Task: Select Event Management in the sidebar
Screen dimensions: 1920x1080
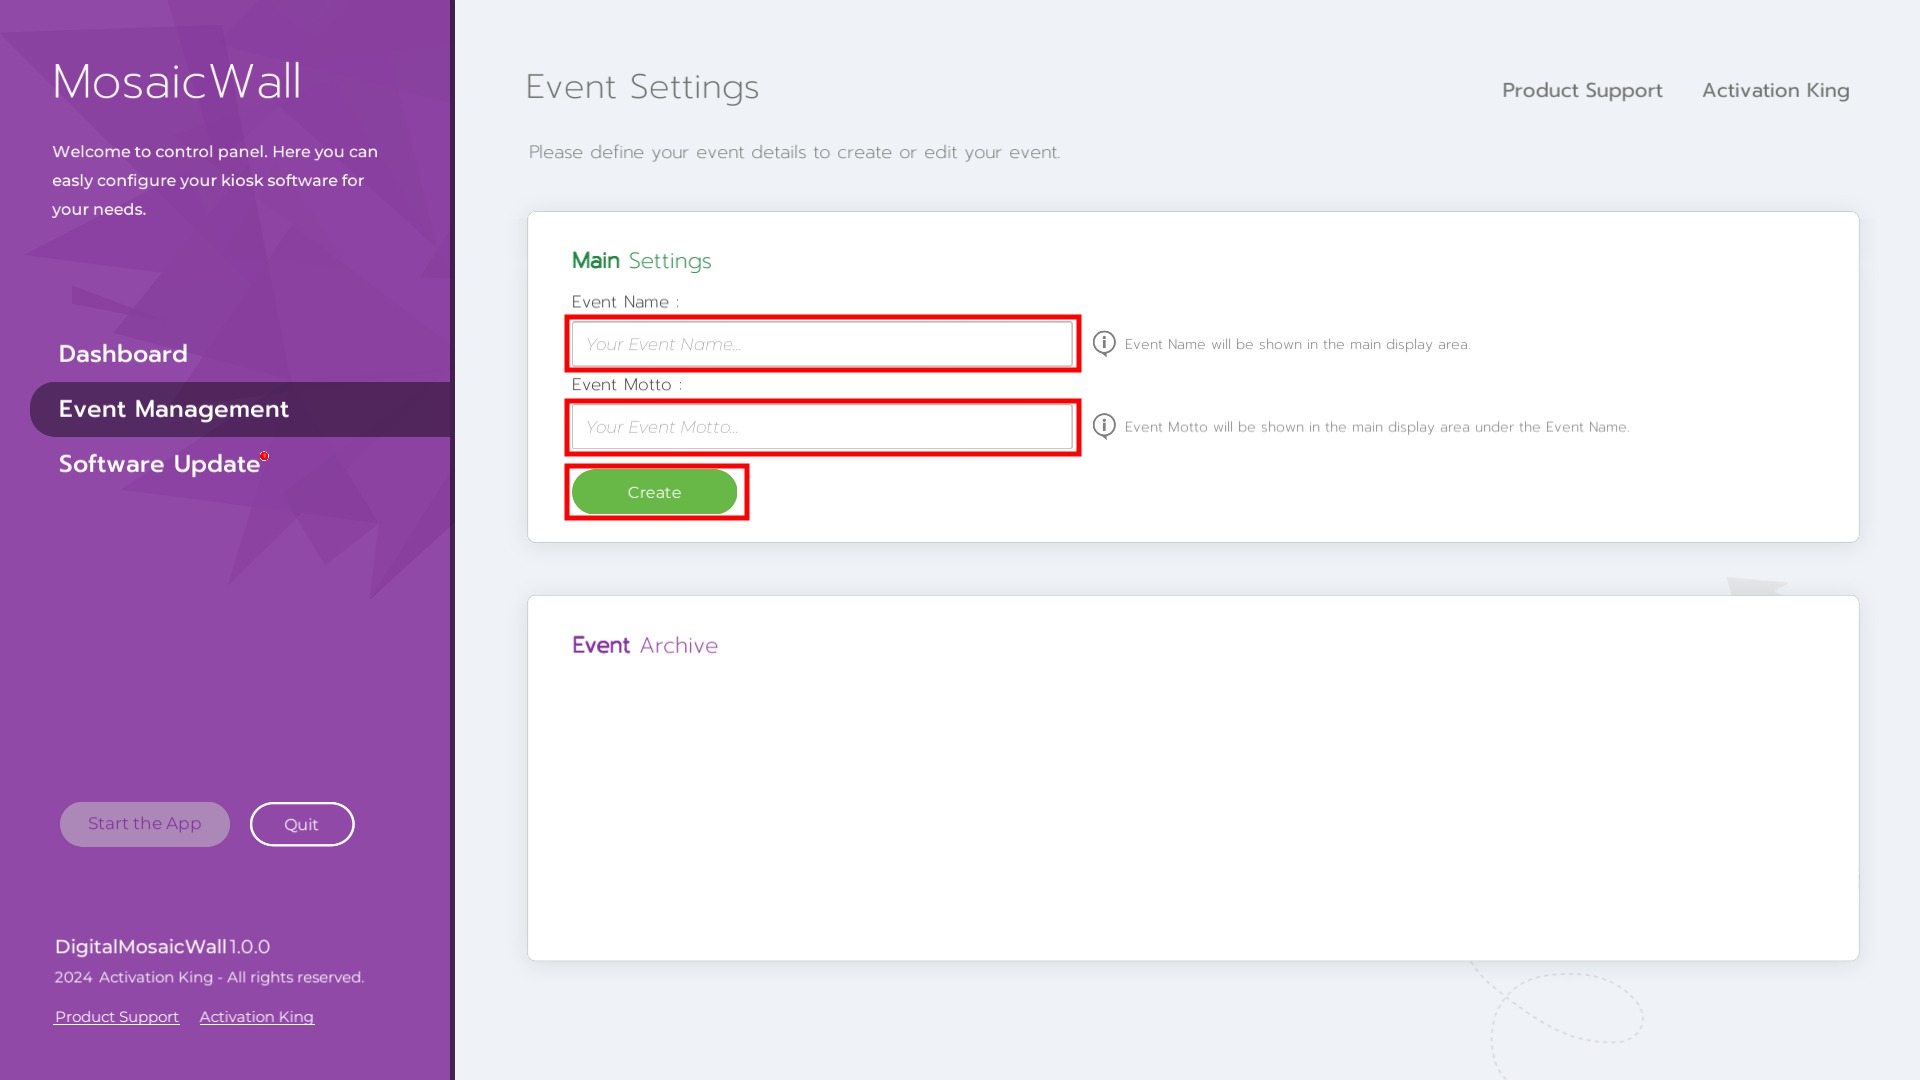Action: [x=174, y=409]
